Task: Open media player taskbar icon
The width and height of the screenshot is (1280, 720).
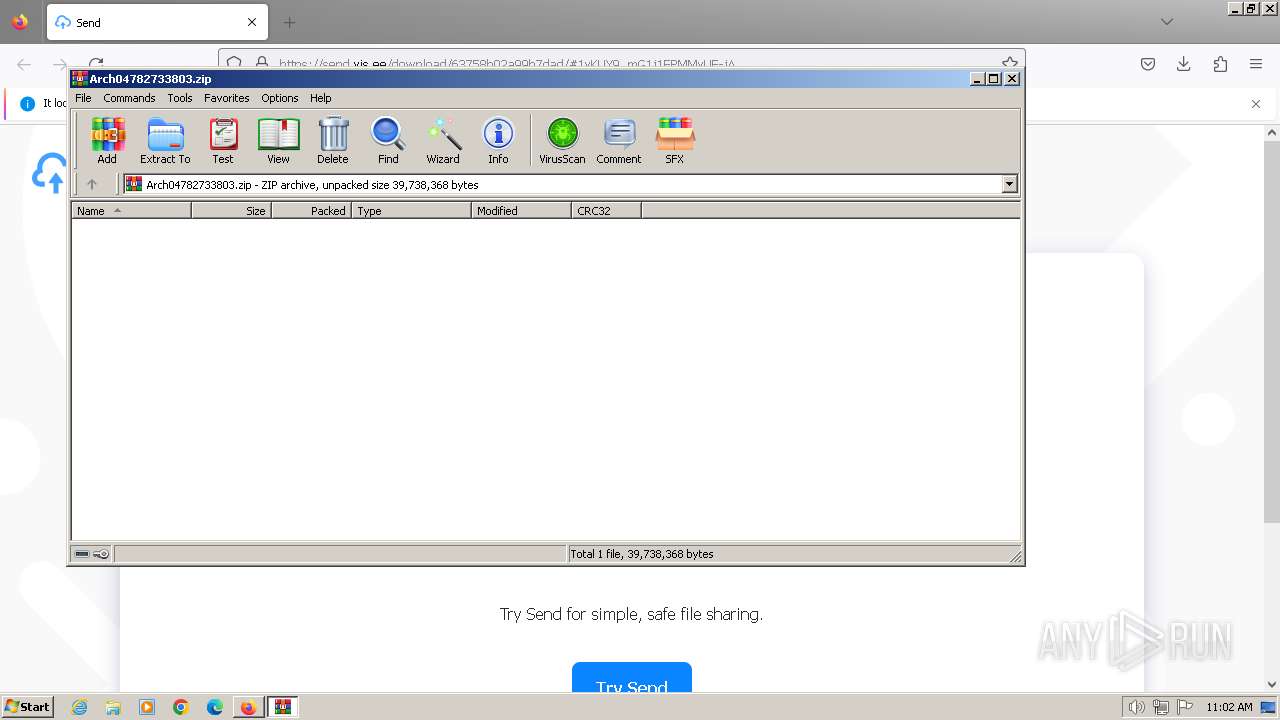Action: click(x=147, y=707)
